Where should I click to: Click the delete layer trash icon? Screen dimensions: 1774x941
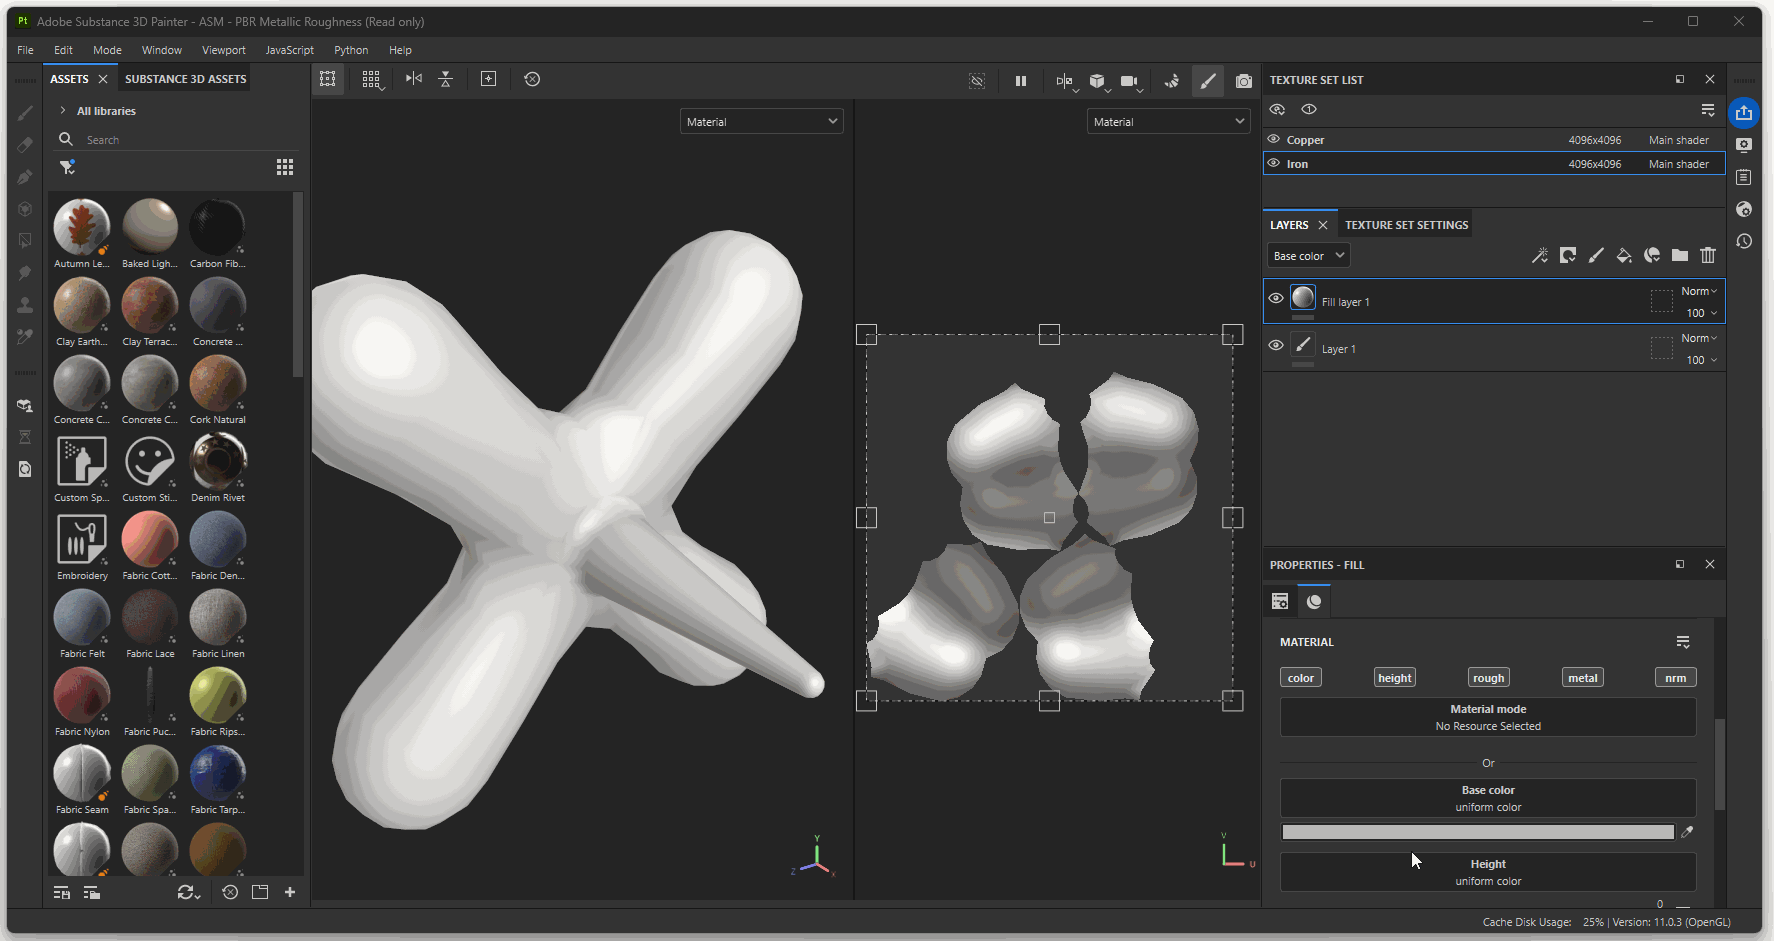(x=1708, y=256)
